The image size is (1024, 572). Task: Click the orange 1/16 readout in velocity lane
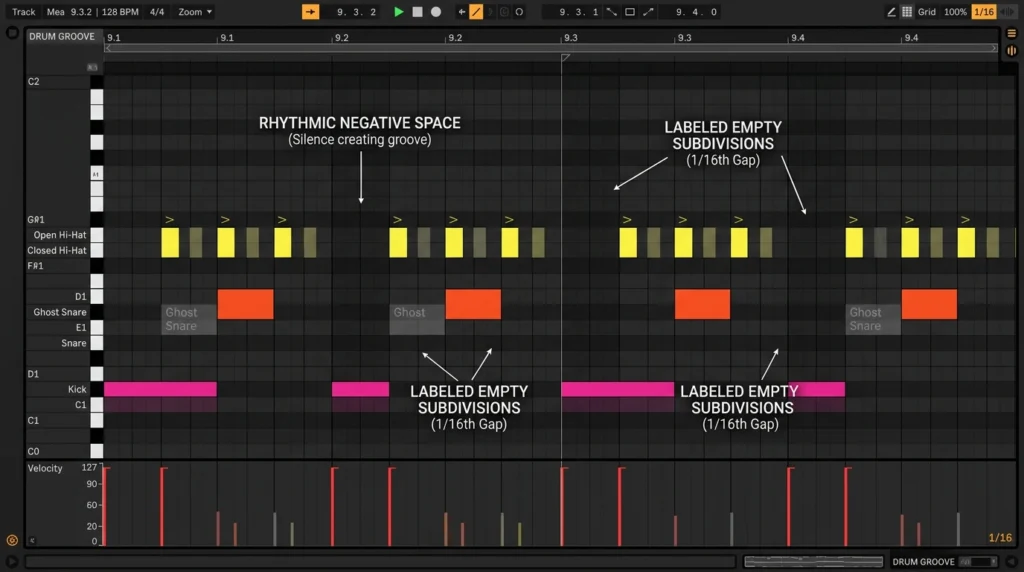click(x=1000, y=537)
